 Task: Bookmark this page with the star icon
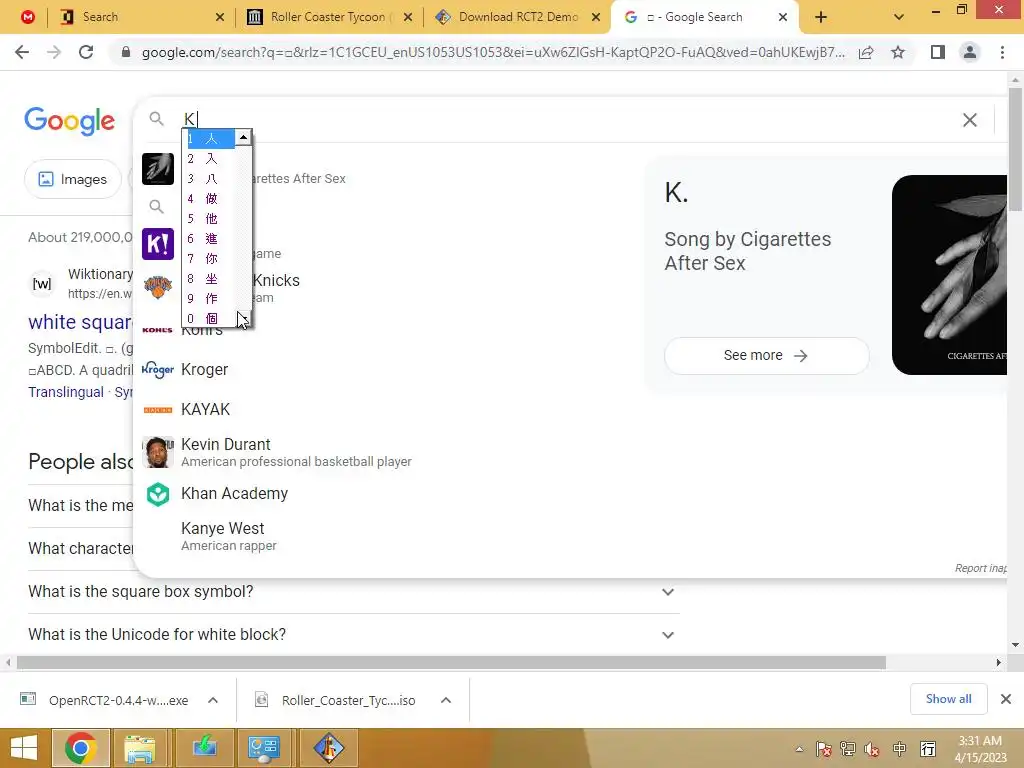(x=898, y=52)
